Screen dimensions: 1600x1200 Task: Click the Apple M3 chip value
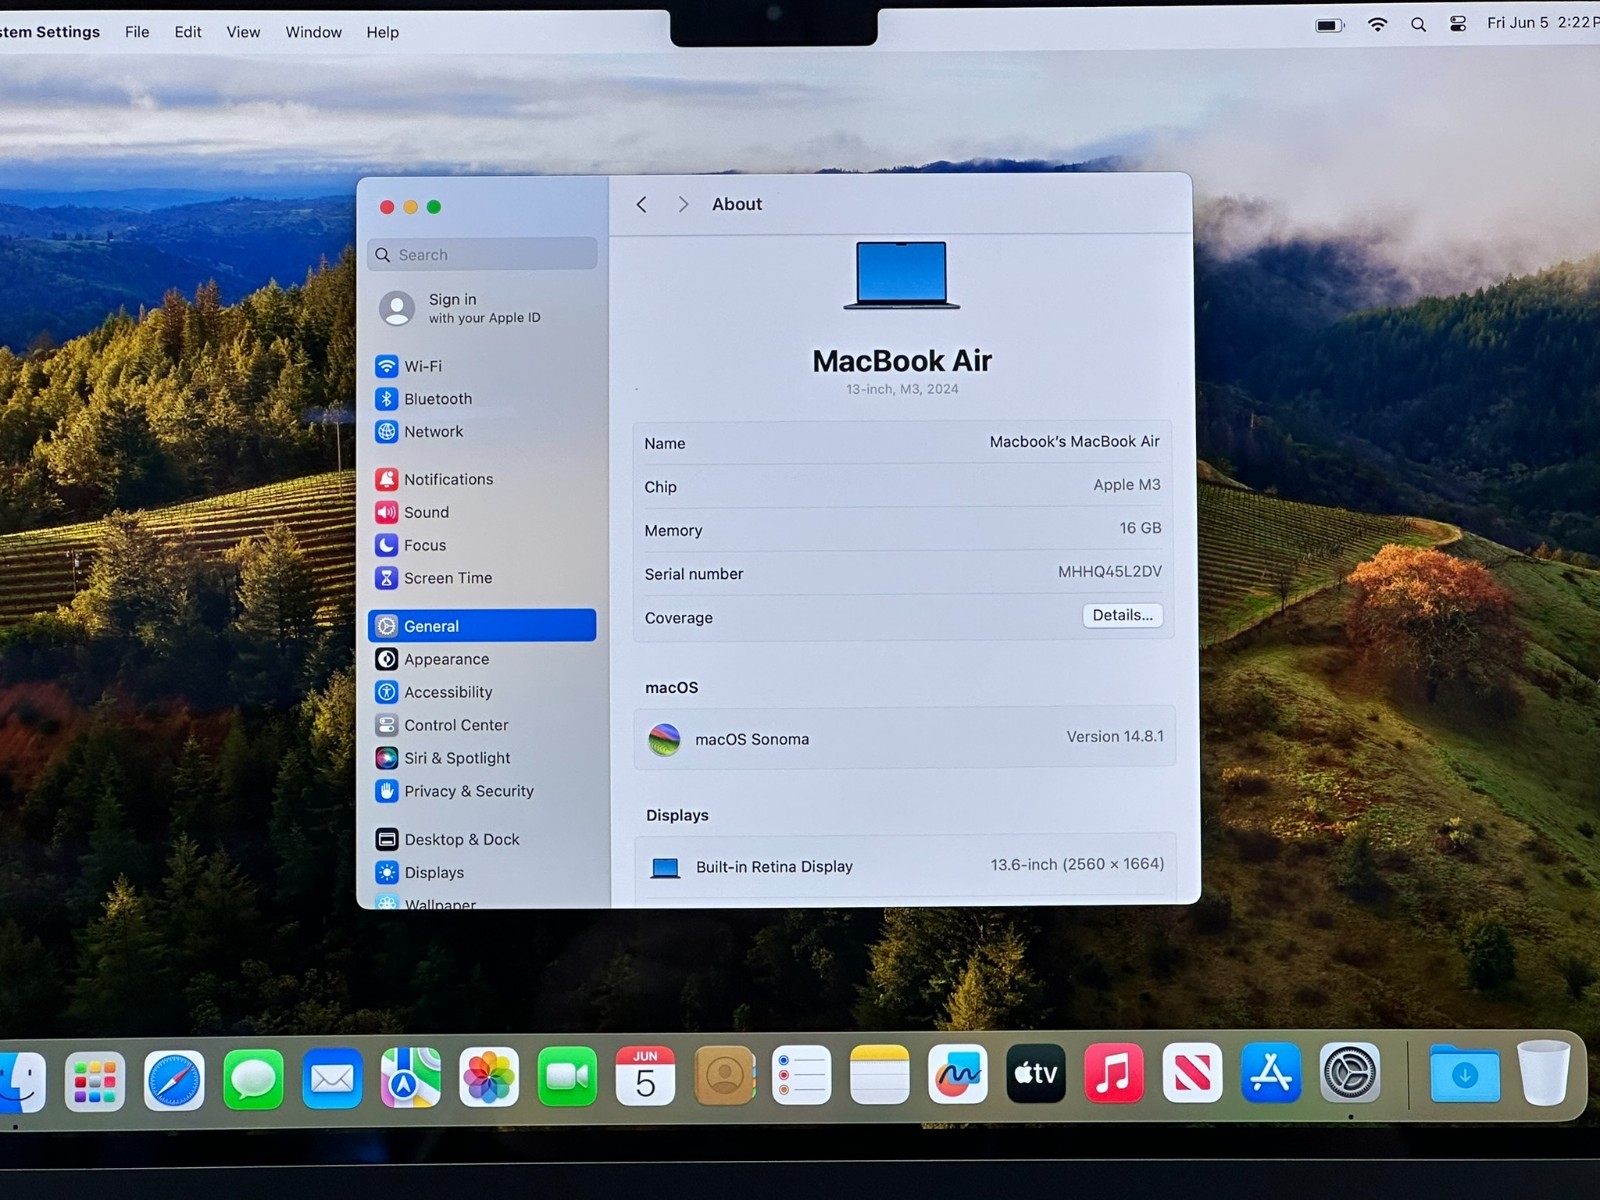coord(1126,485)
